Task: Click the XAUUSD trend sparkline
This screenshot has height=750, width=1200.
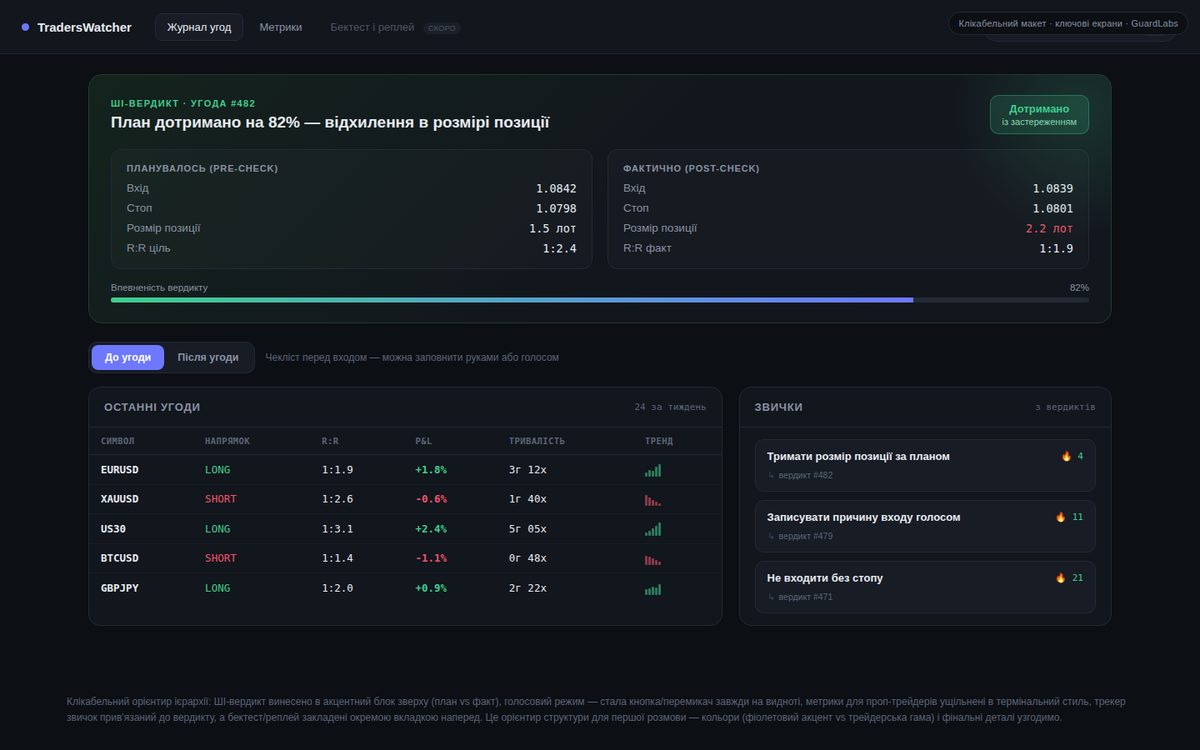Action: (x=653, y=499)
